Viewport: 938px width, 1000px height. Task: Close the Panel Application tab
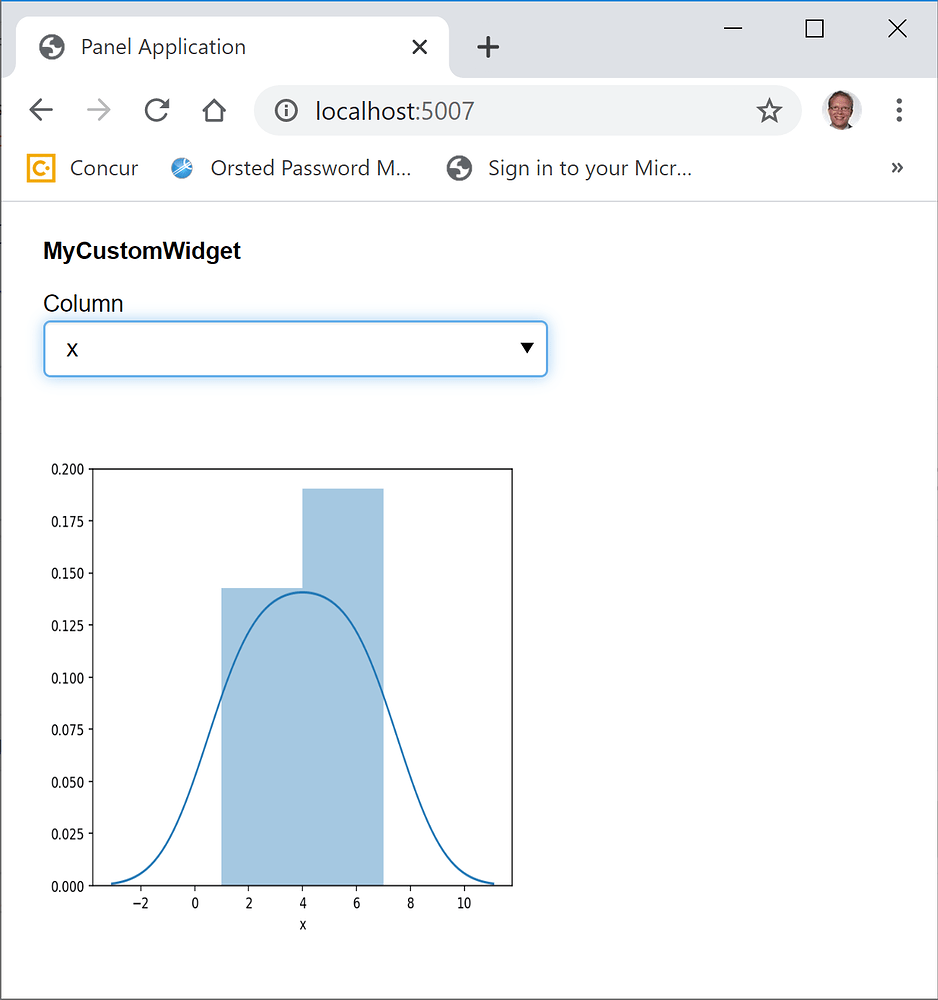[x=420, y=47]
